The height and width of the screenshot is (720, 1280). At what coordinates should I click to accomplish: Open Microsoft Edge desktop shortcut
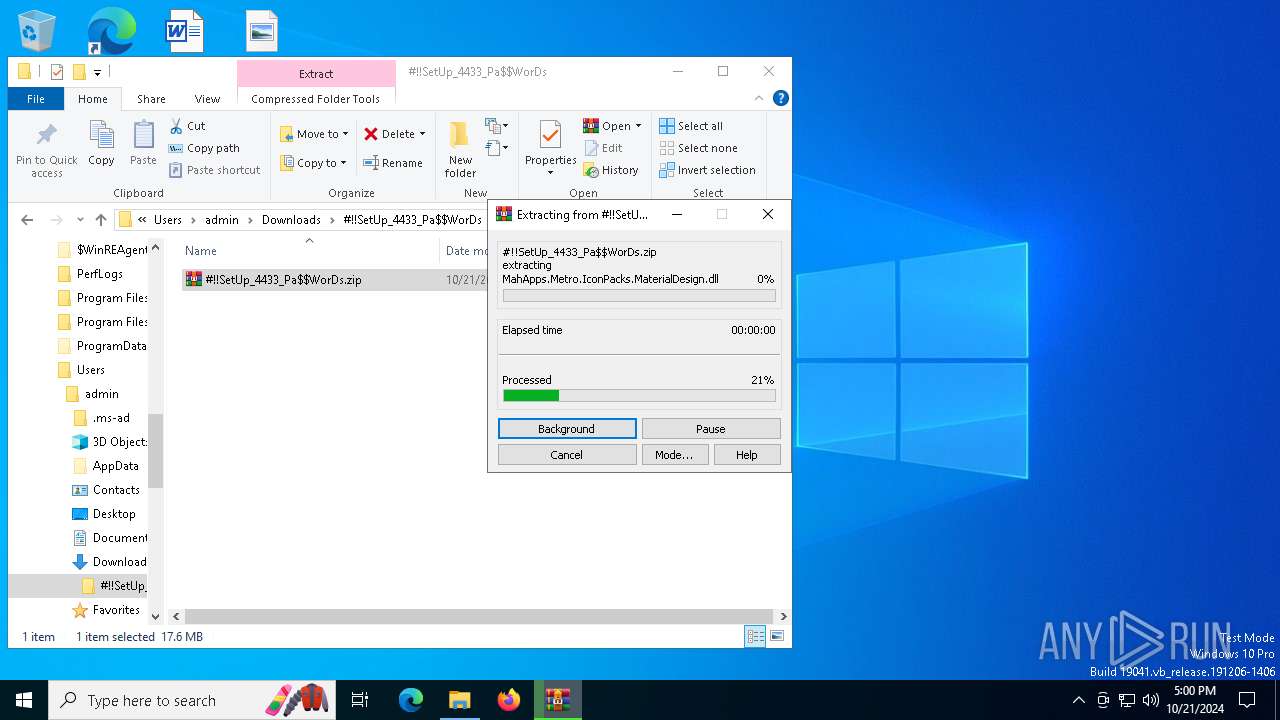coord(111,31)
